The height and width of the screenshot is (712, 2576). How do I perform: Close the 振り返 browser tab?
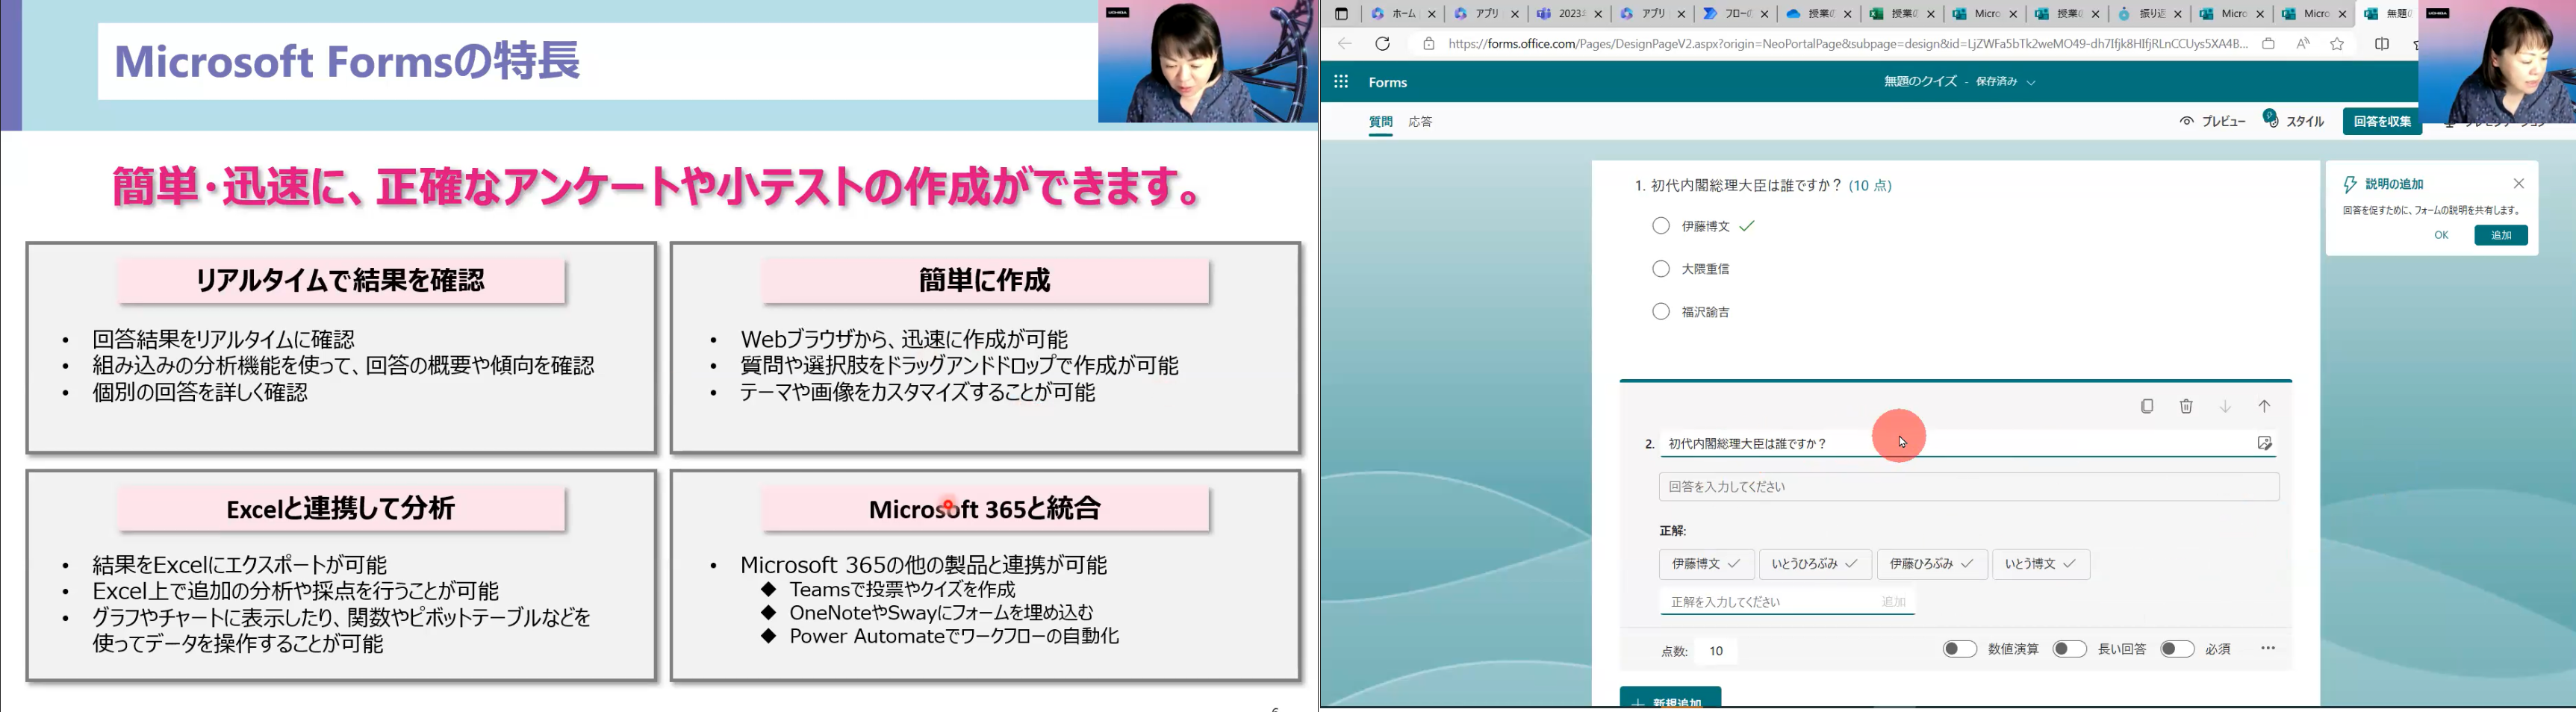(2178, 14)
